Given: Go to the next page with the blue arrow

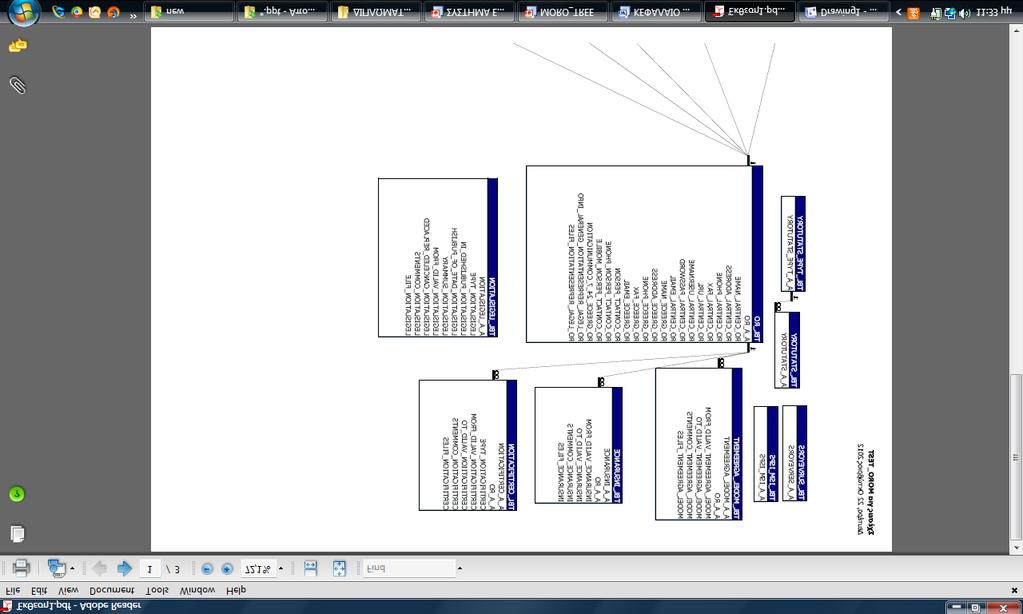Looking at the screenshot, I should click(x=124, y=568).
